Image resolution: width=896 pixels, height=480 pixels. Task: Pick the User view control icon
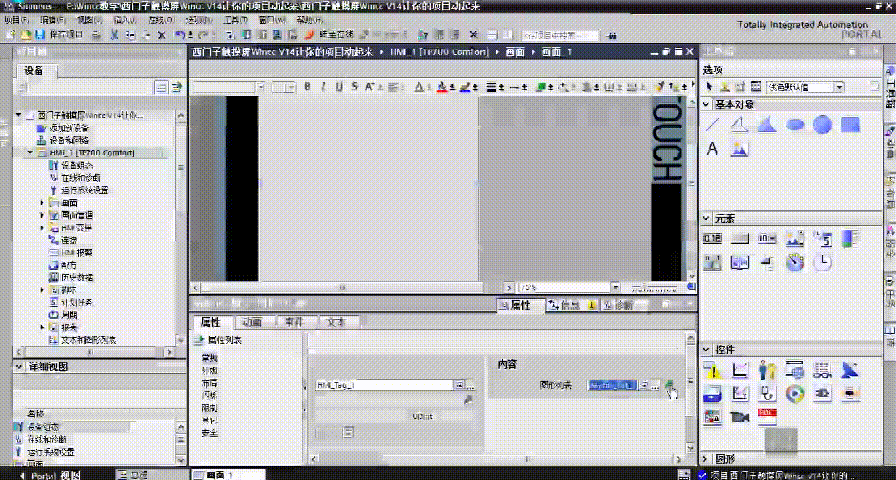(767, 370)
